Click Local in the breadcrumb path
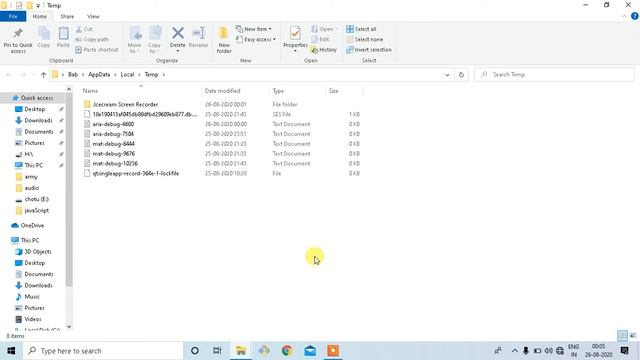 click(x=127, y=74)
